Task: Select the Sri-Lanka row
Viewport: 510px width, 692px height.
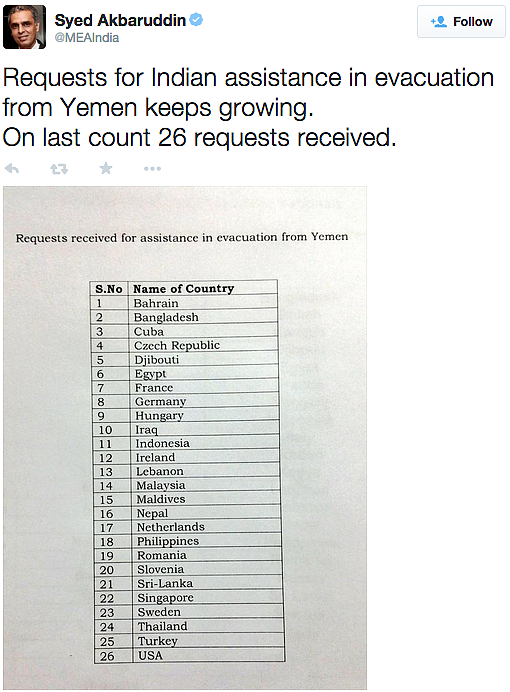Action: [188, 584]
